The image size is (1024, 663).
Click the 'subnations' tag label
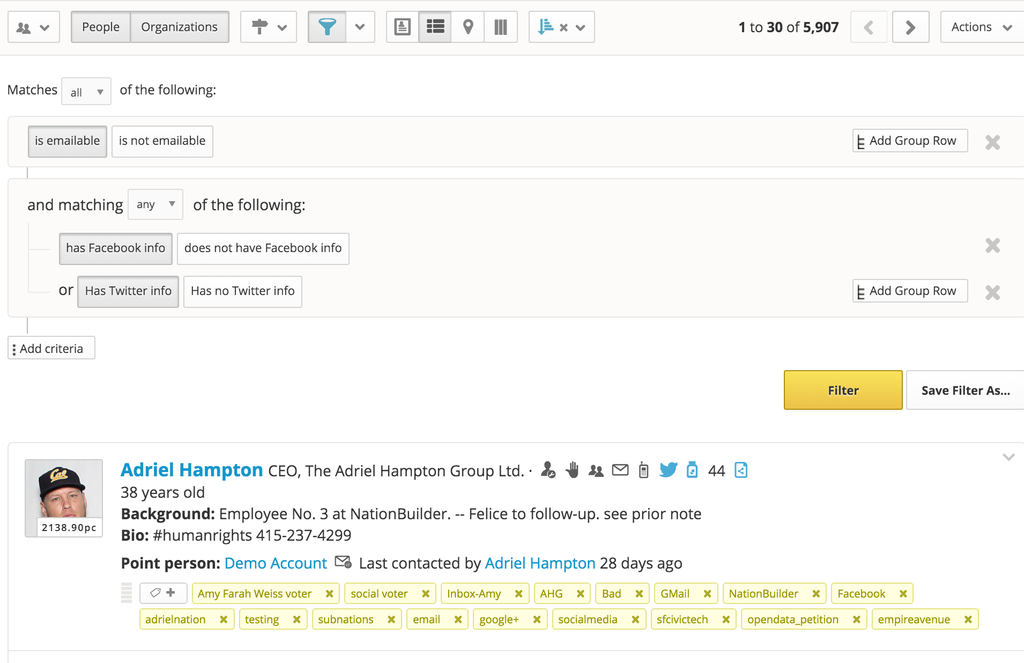[x=345, y=619]
